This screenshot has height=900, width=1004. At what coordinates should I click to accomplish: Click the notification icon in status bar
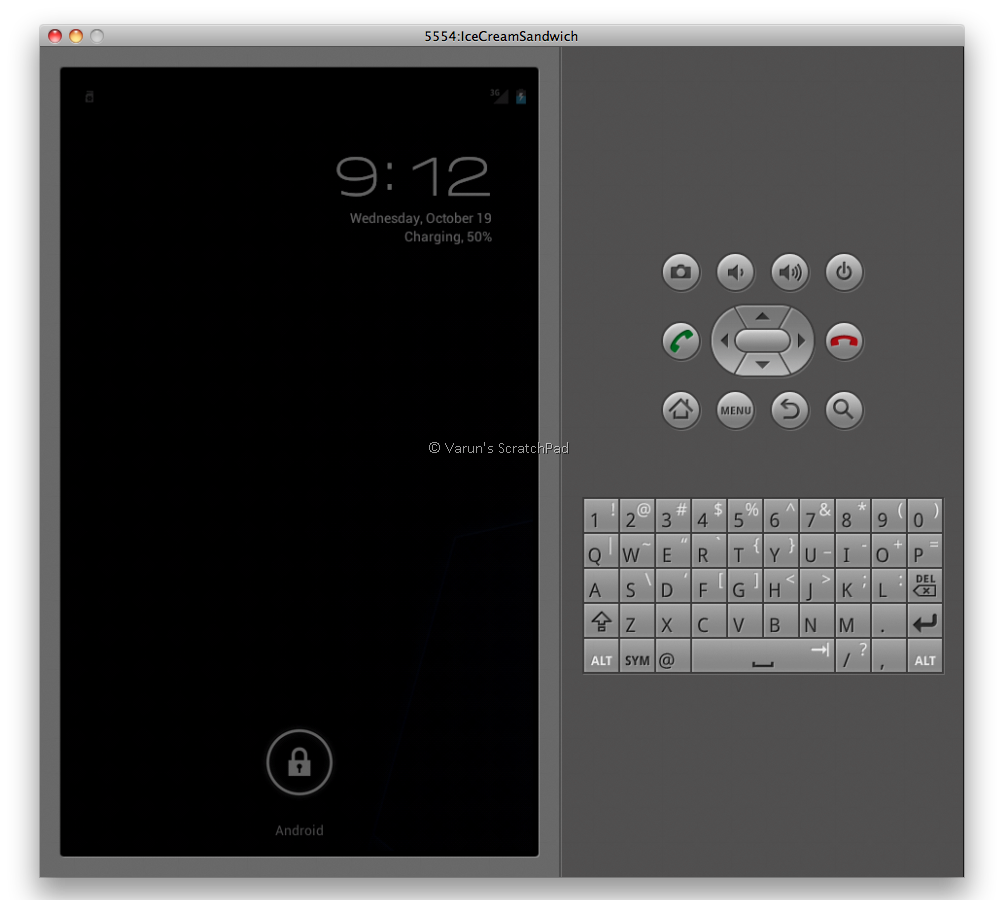90,97
